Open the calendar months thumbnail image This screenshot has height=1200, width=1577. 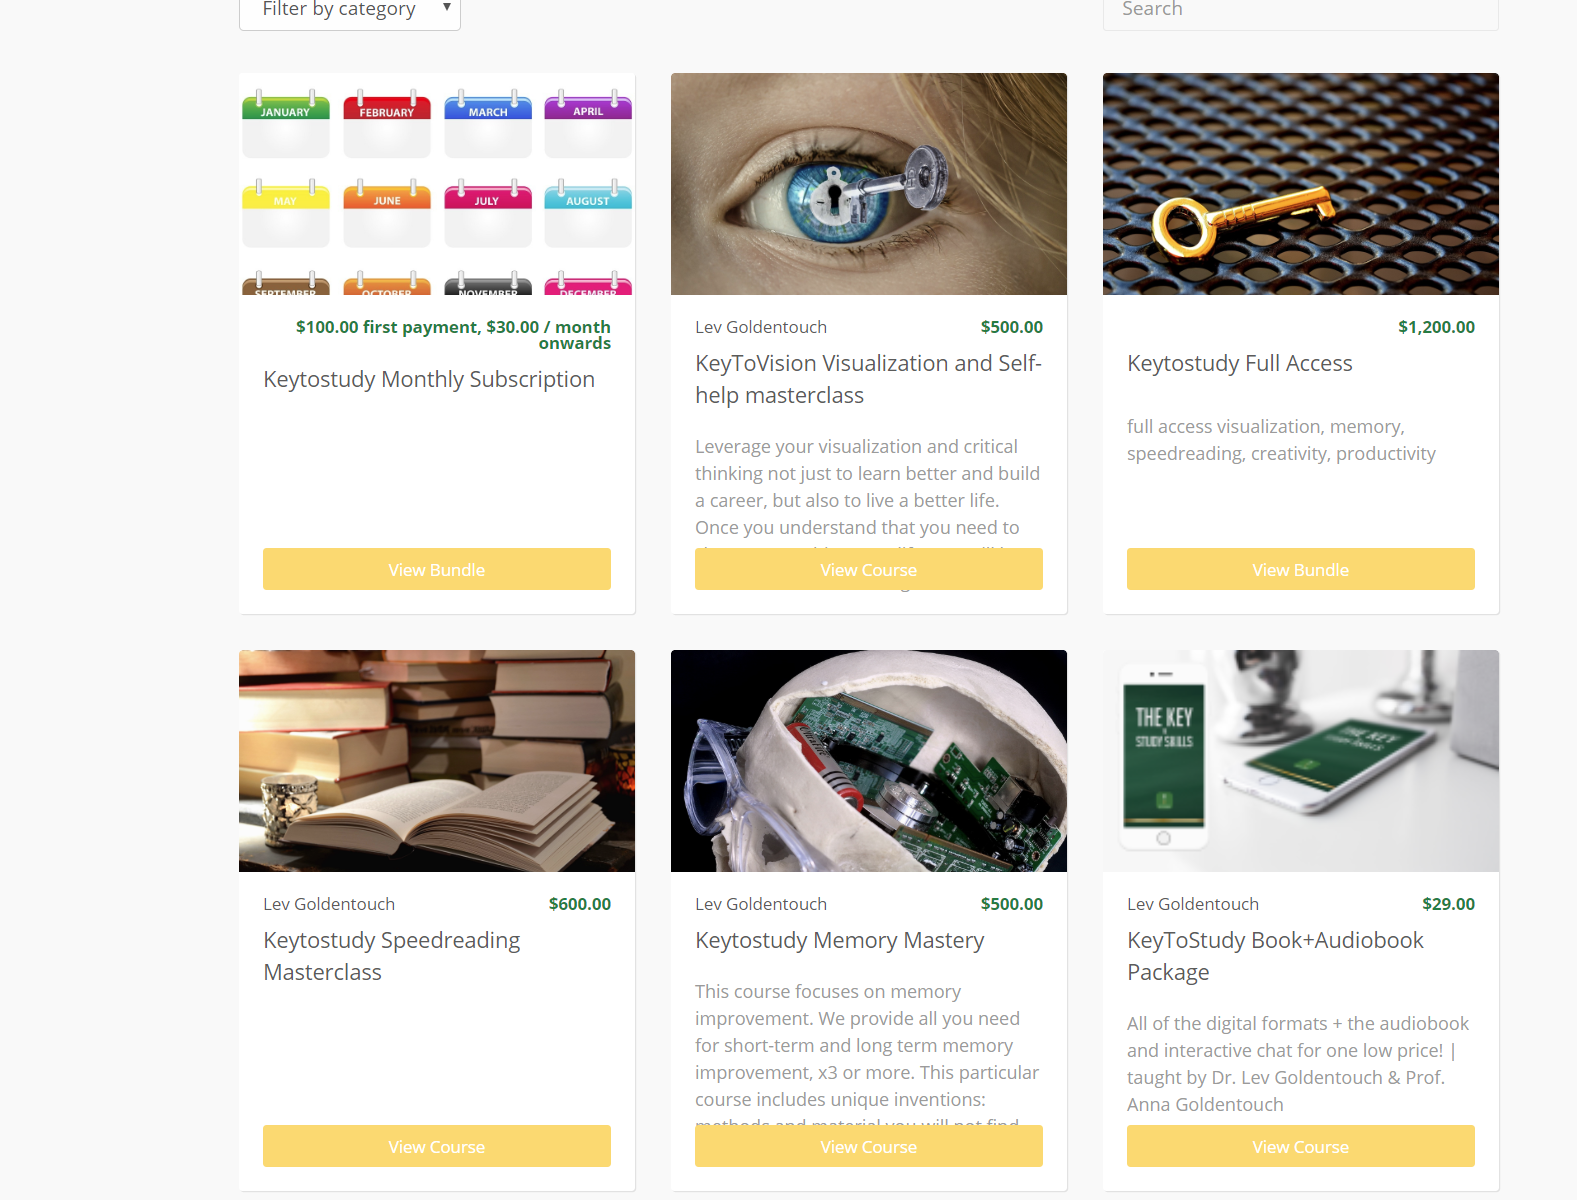click(x=437, y=184)
